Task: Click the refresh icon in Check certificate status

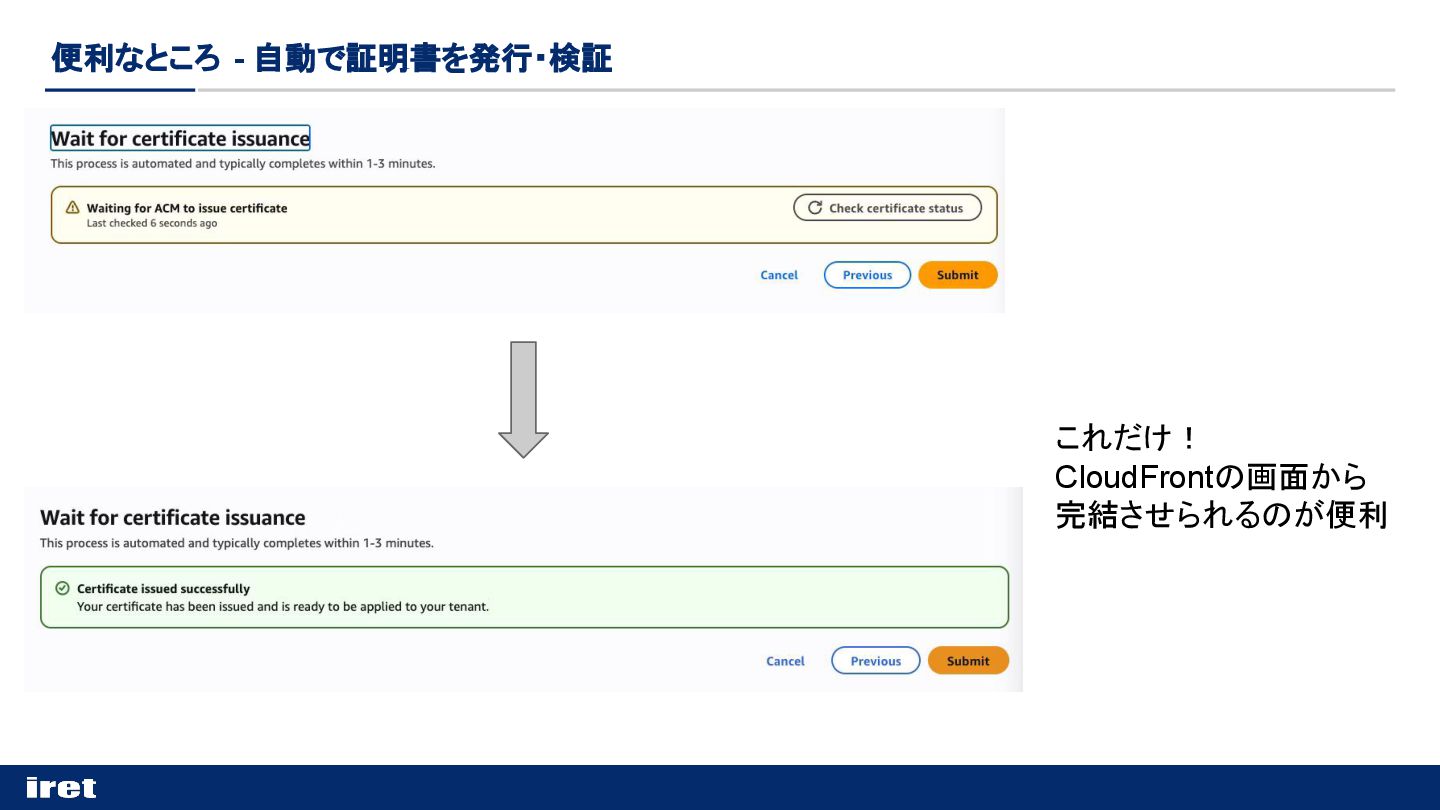Action: pos(815,208)
